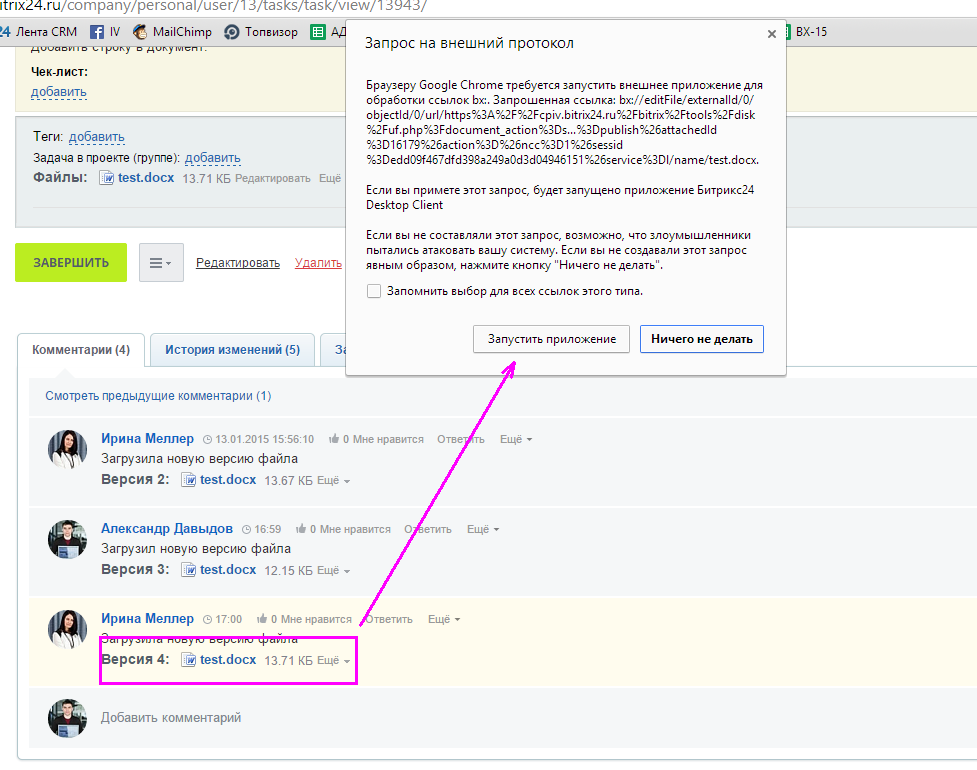Open the green spreadsheet АД bookmark

328,32
